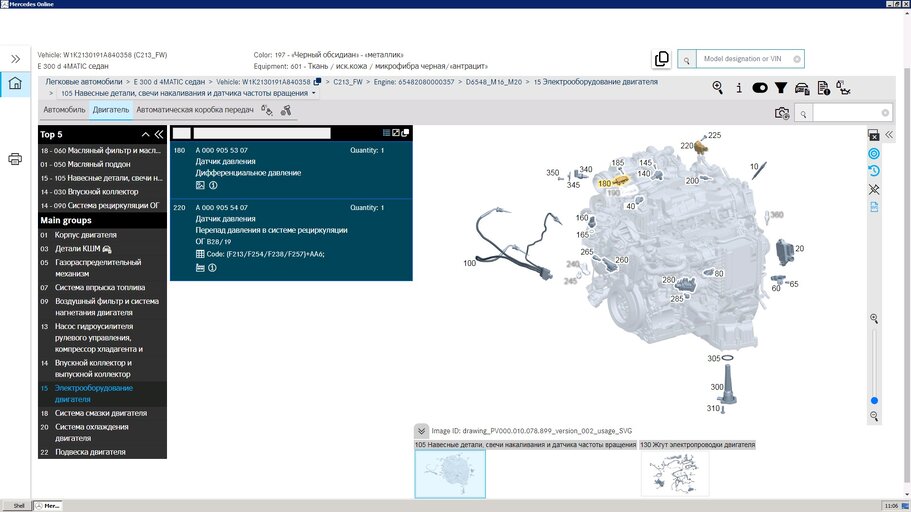The width and height of the screenshot is (911, 512).
Task: Open the vehicle data card icon
Action: (x=802, y=88)
